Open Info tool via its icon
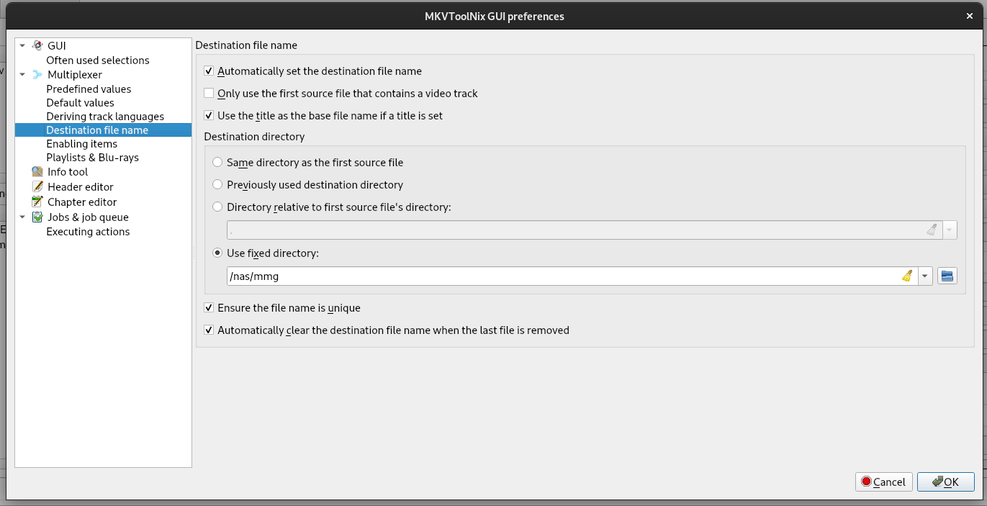 click(37, 172)
